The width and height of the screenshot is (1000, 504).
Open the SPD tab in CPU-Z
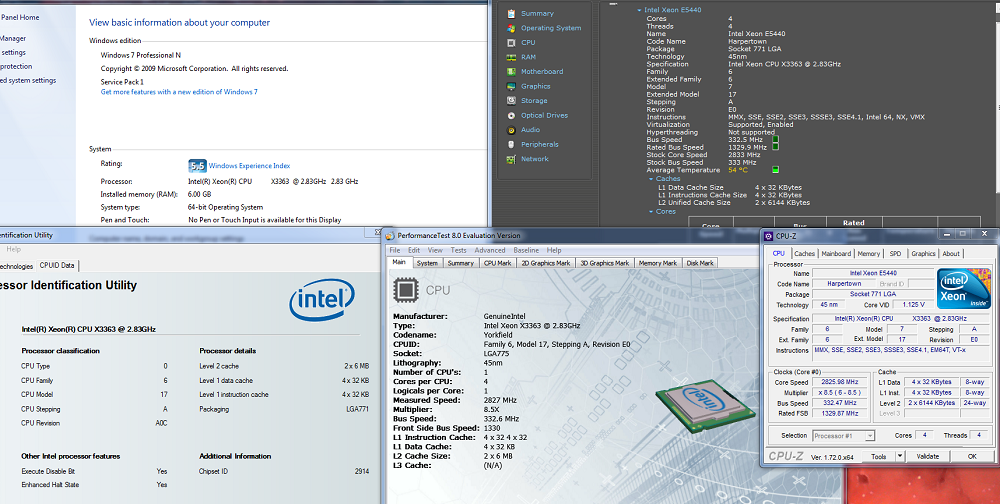[x=895, y=254]
